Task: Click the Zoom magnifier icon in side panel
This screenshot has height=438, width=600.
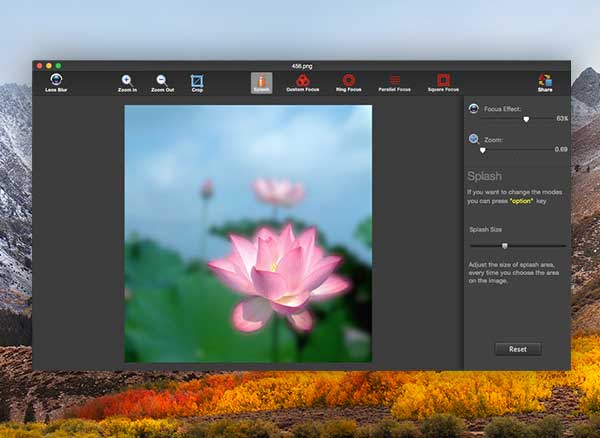Action: [474, 139]
